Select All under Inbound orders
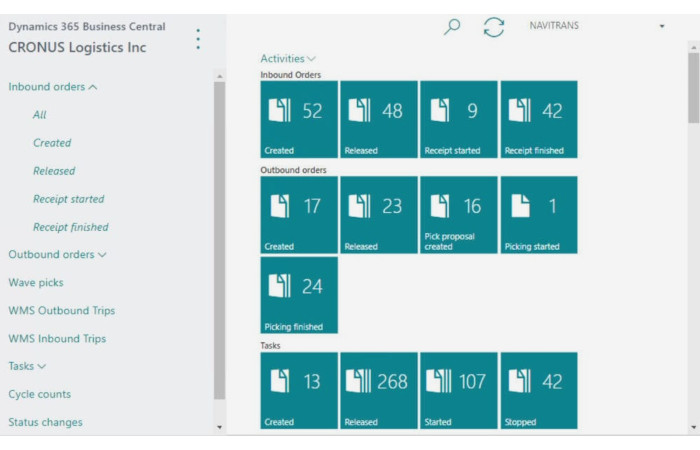This screenshot has height=450, width=700. 39,115
